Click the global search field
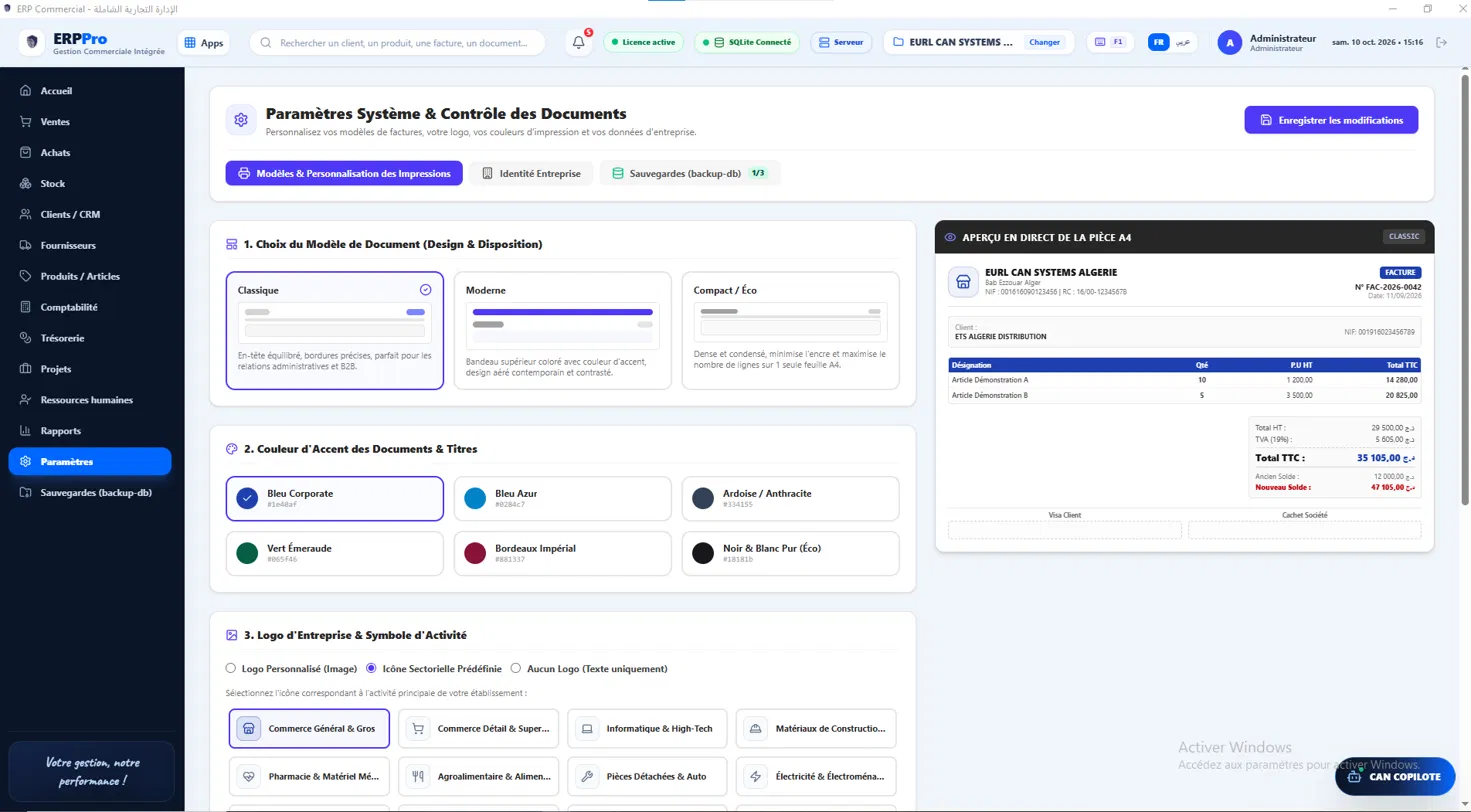The width and height of the screenshot is (1471, 812). click(397, 43)
